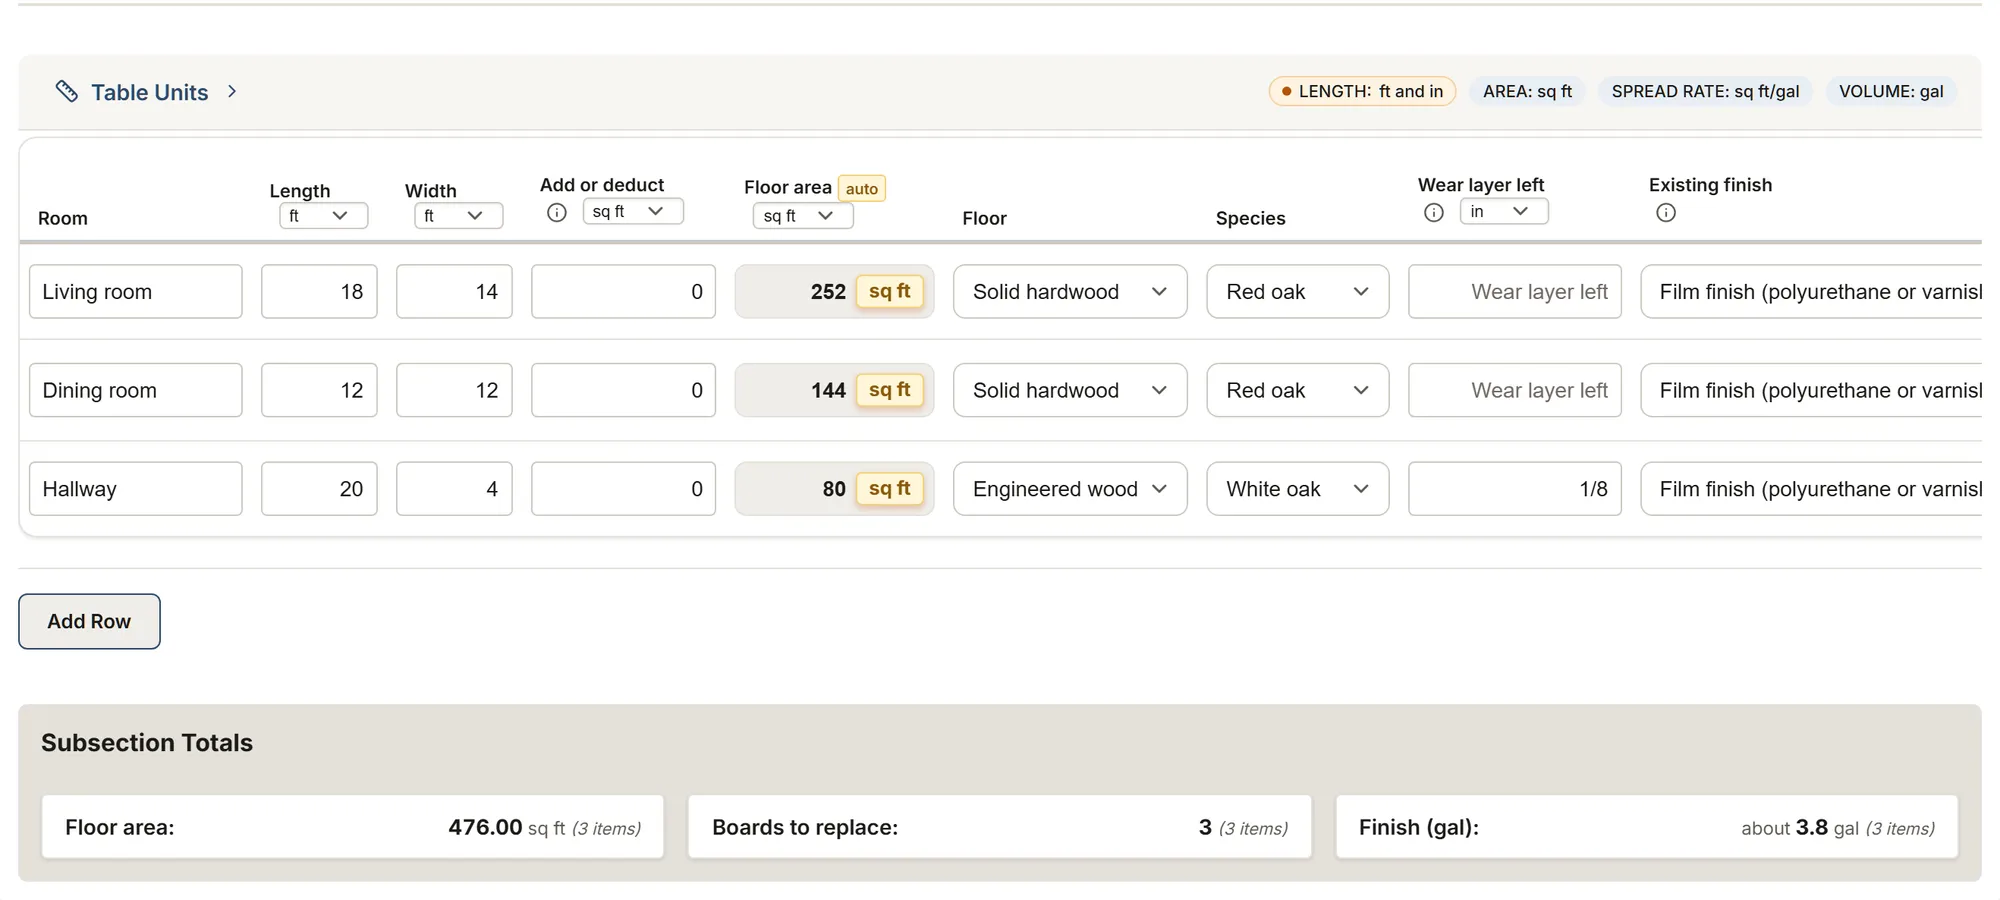Open Add or deduct info icon

557,212
